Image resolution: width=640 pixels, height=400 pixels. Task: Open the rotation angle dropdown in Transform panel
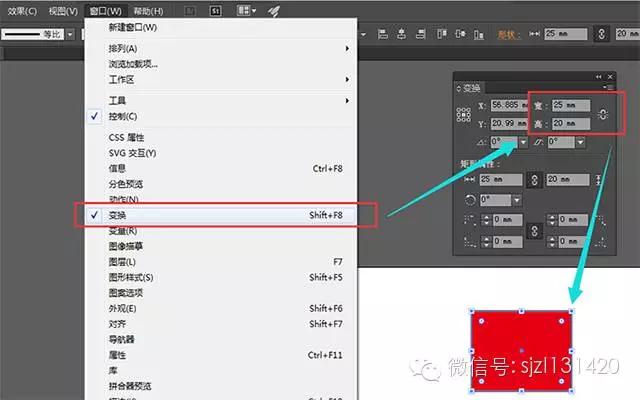click(521, 143)
